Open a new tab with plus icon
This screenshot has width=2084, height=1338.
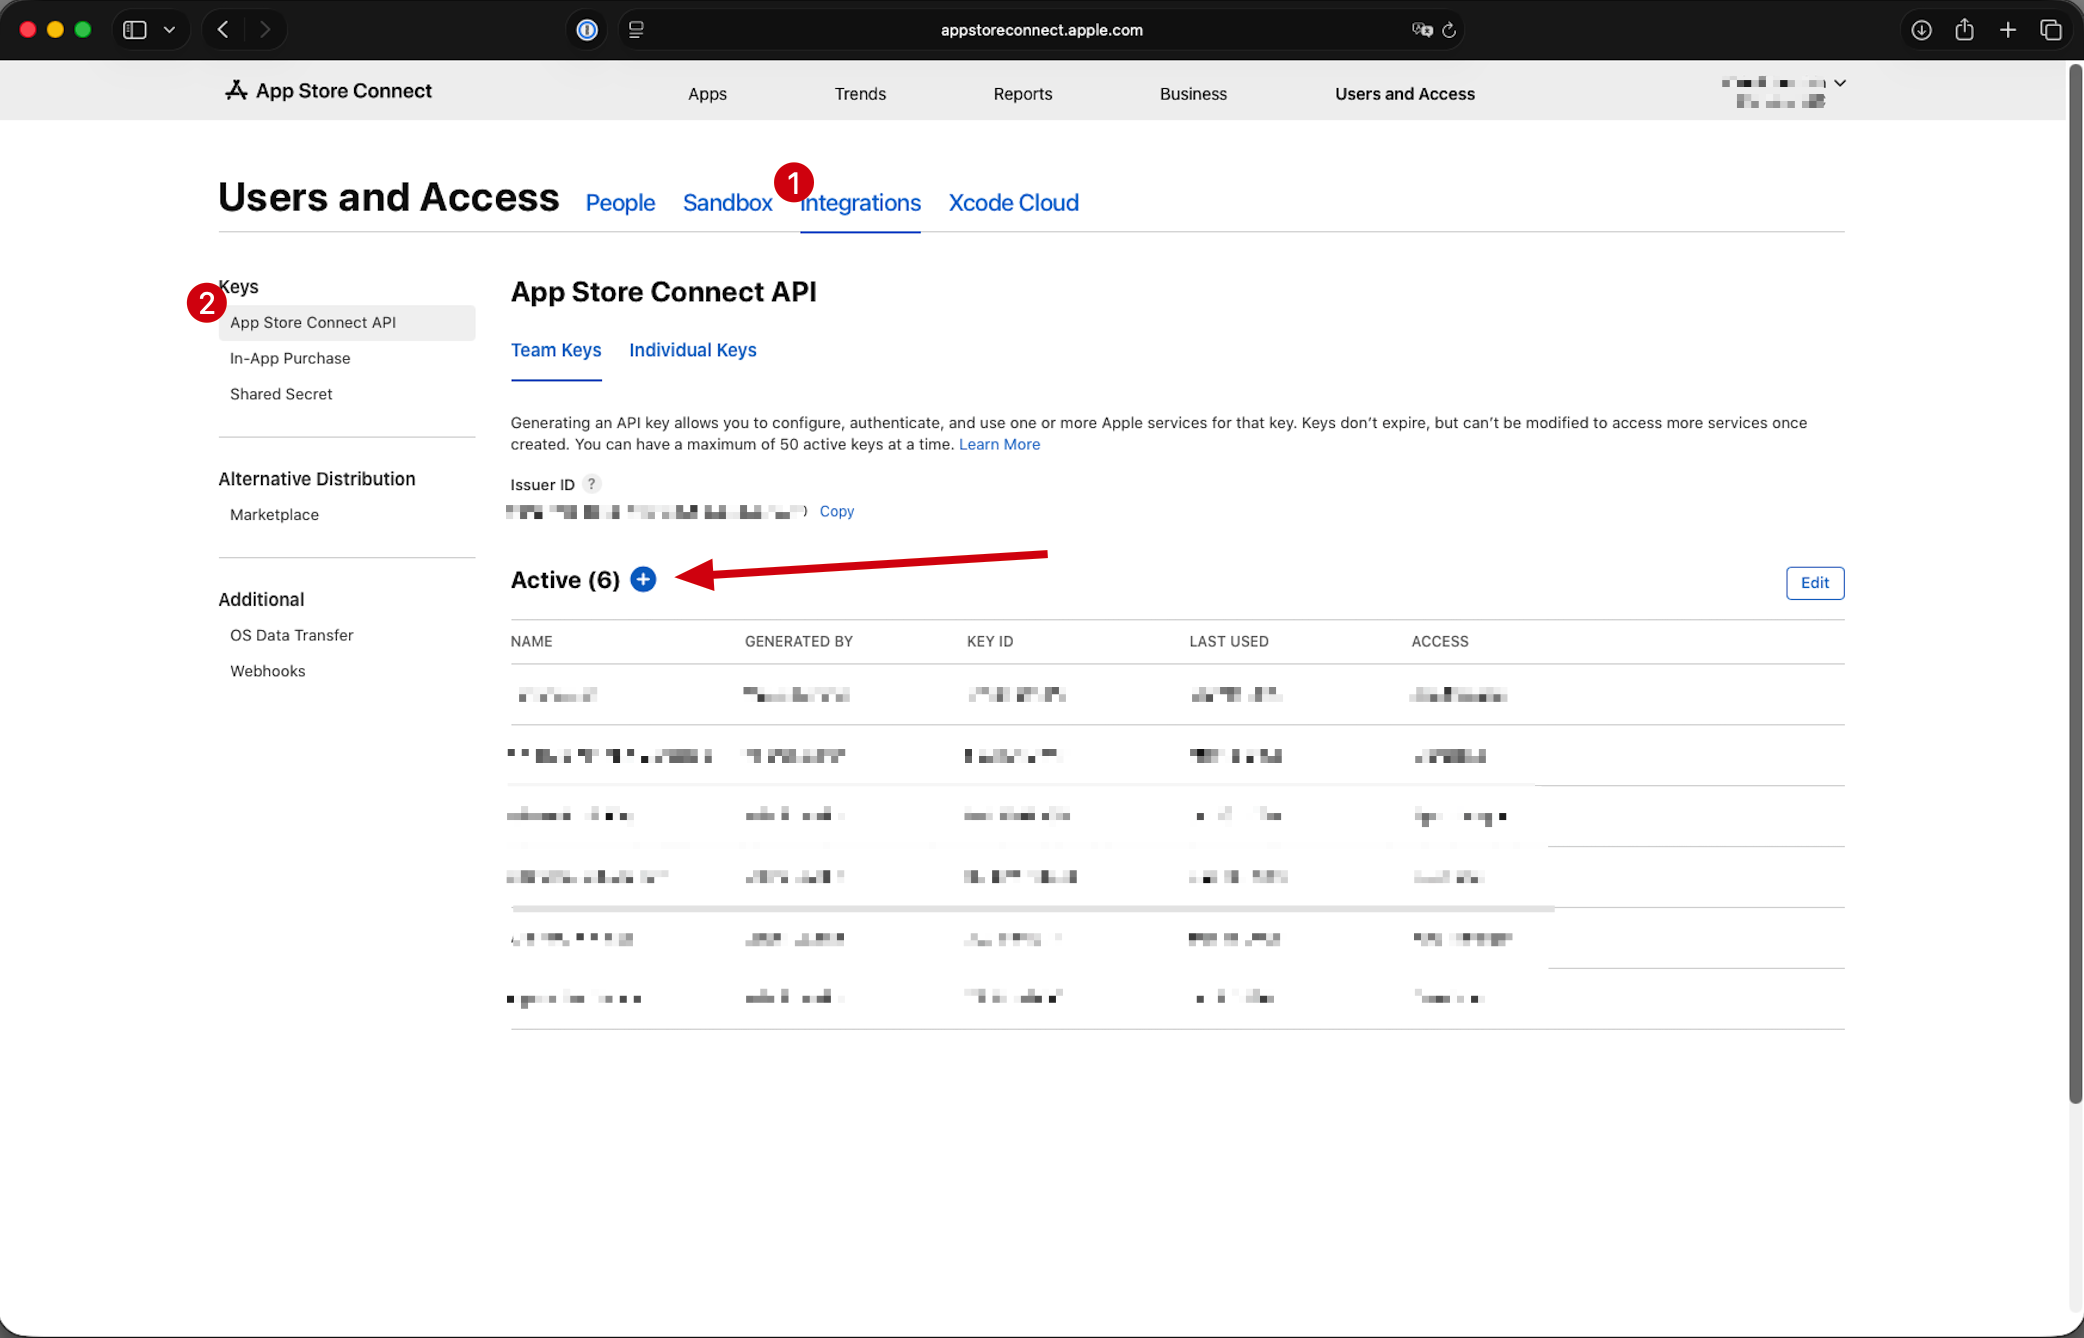coord(2008,30)
